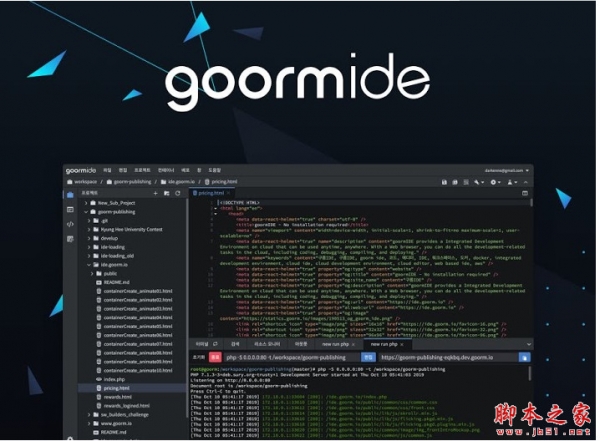Toggle editor layout icon at editor top-right
The width and height of the screenshot is (600, 441).
point(525,193)
